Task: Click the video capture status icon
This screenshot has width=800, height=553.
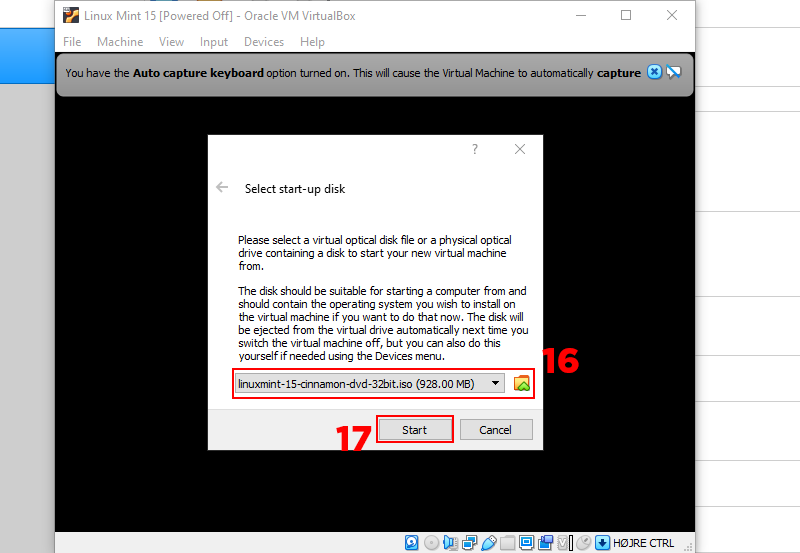Action: tap(545, 543)
